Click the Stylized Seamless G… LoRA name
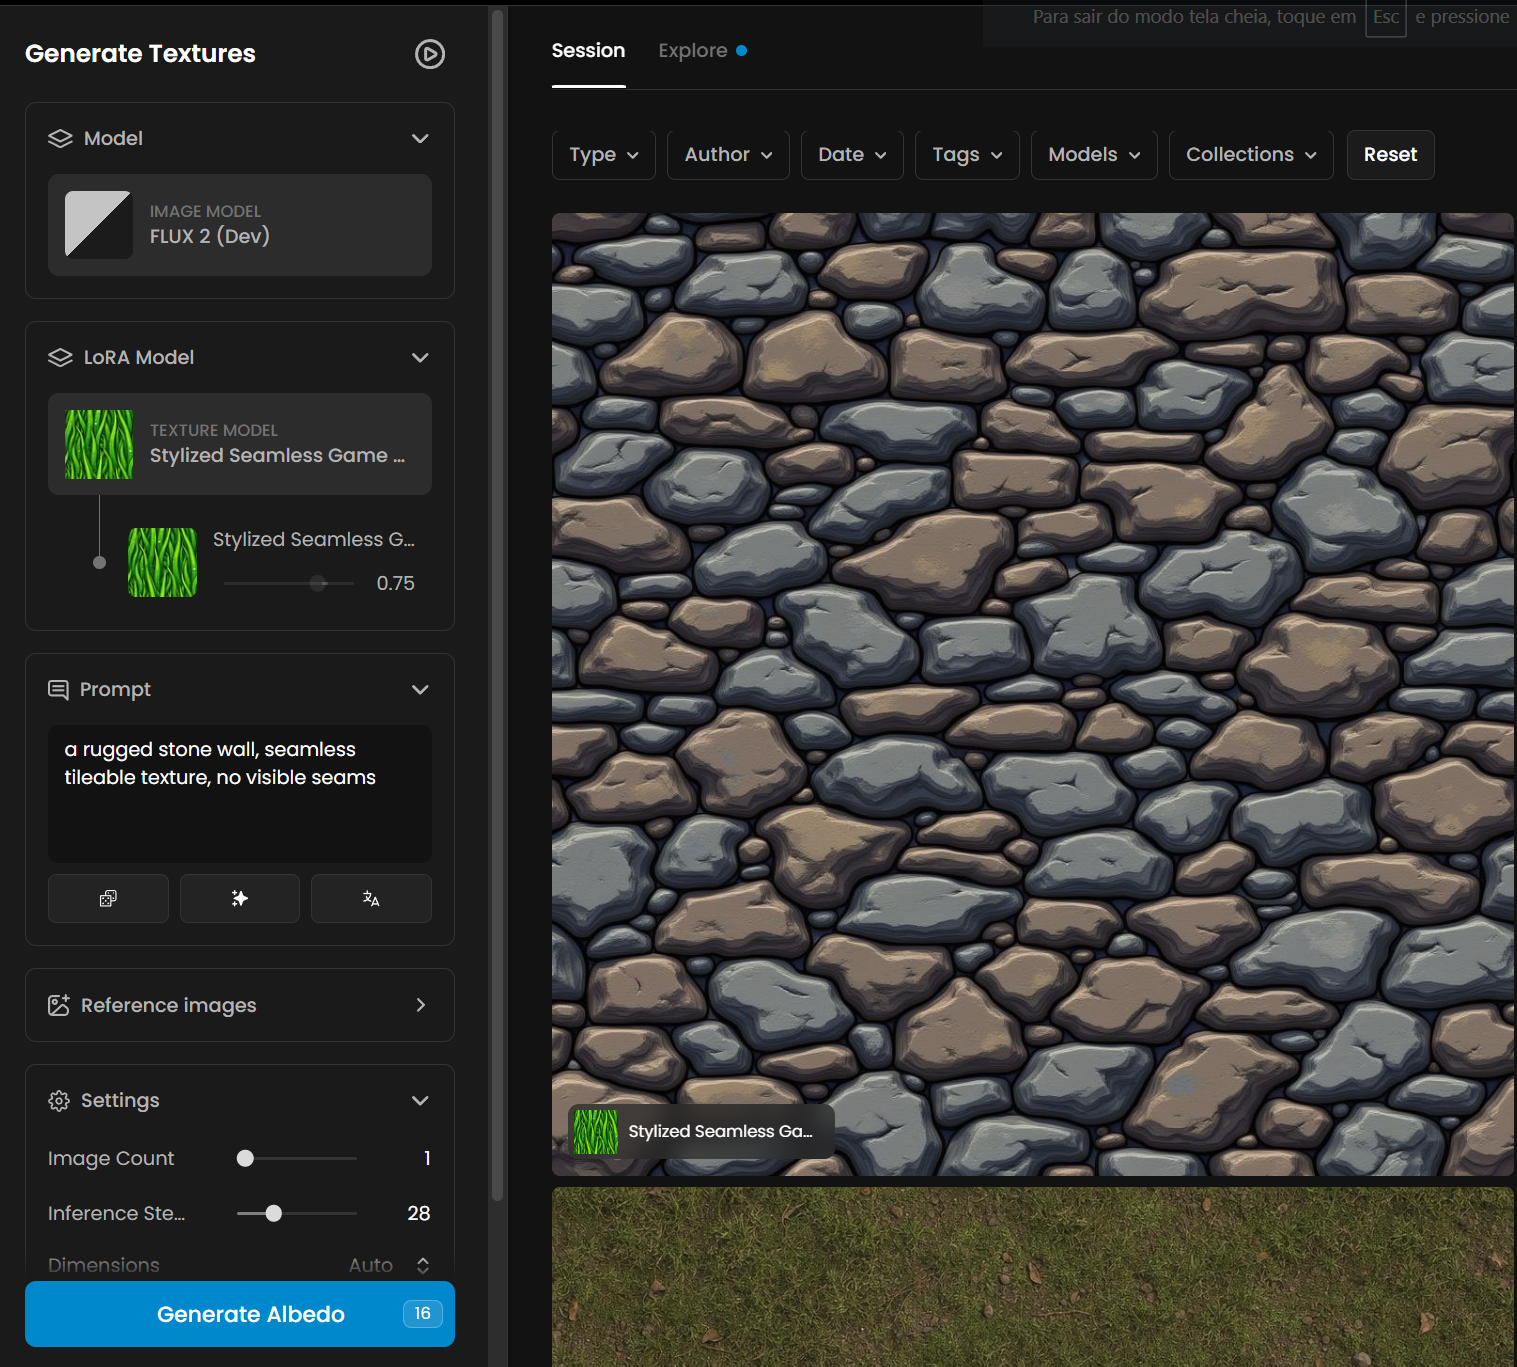 pyautogui.click(x=313, y=539)
